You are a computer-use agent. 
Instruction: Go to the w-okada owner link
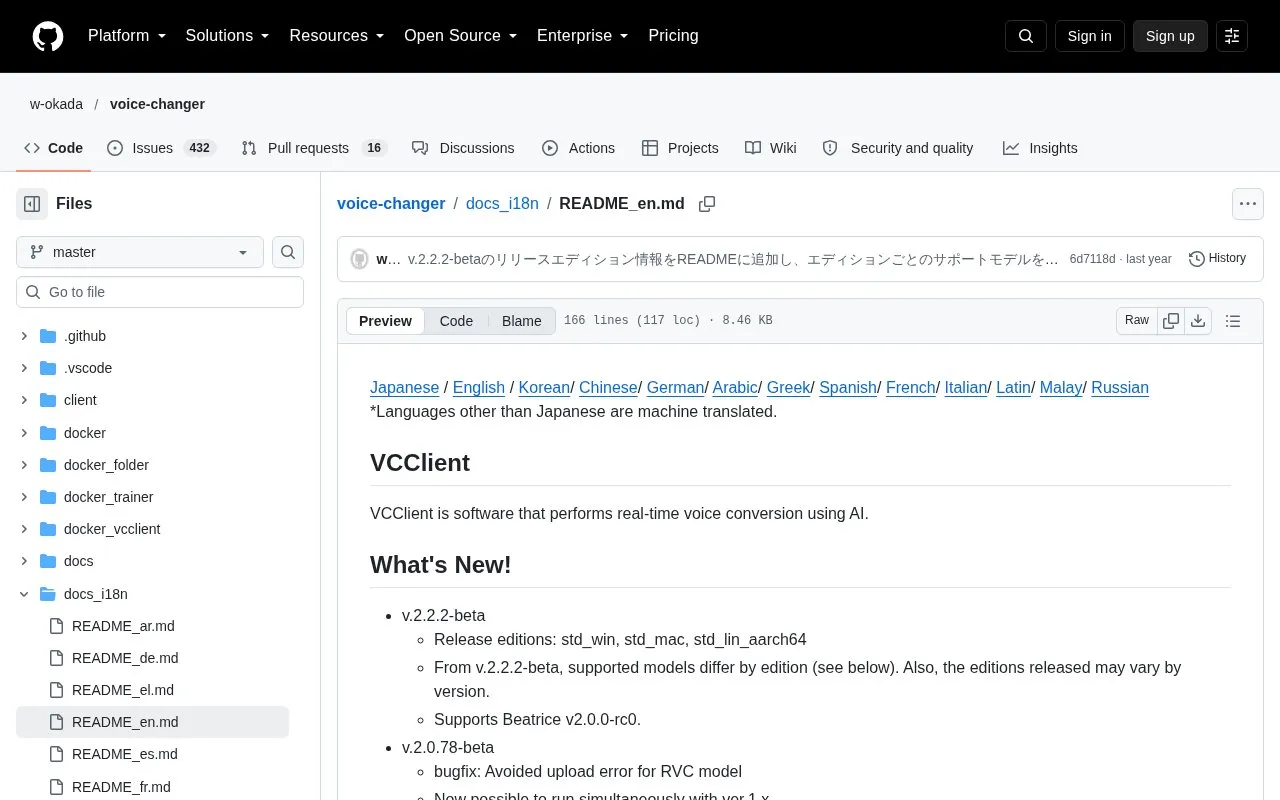pyautogui.click(x=56, y=104)
